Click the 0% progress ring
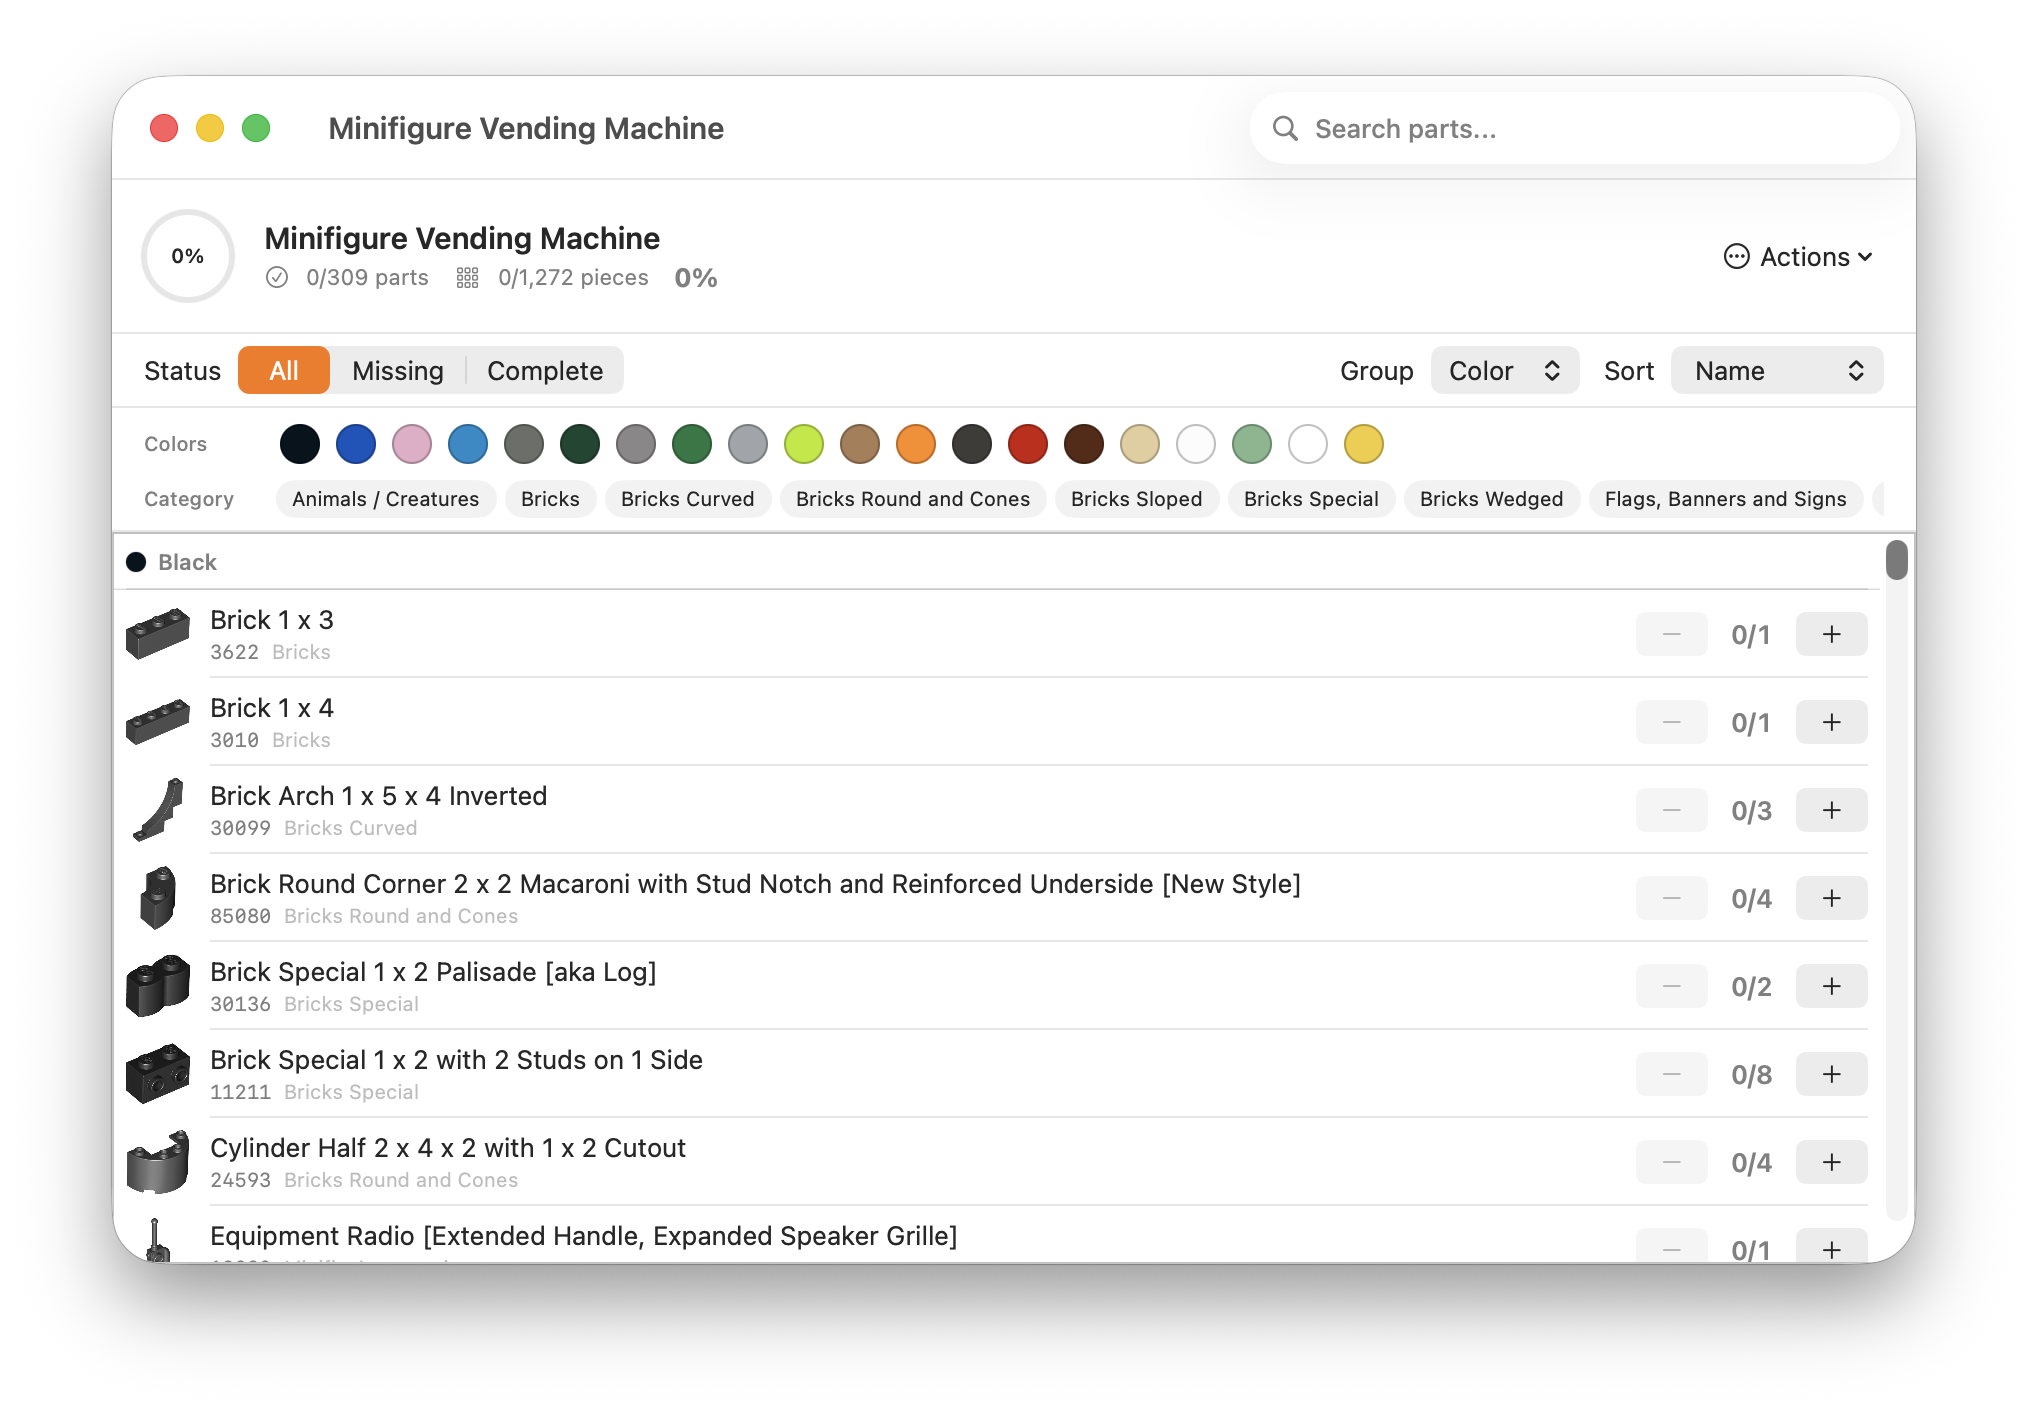The width and height of the screenshot is (2028, 1412). (188, 256)
